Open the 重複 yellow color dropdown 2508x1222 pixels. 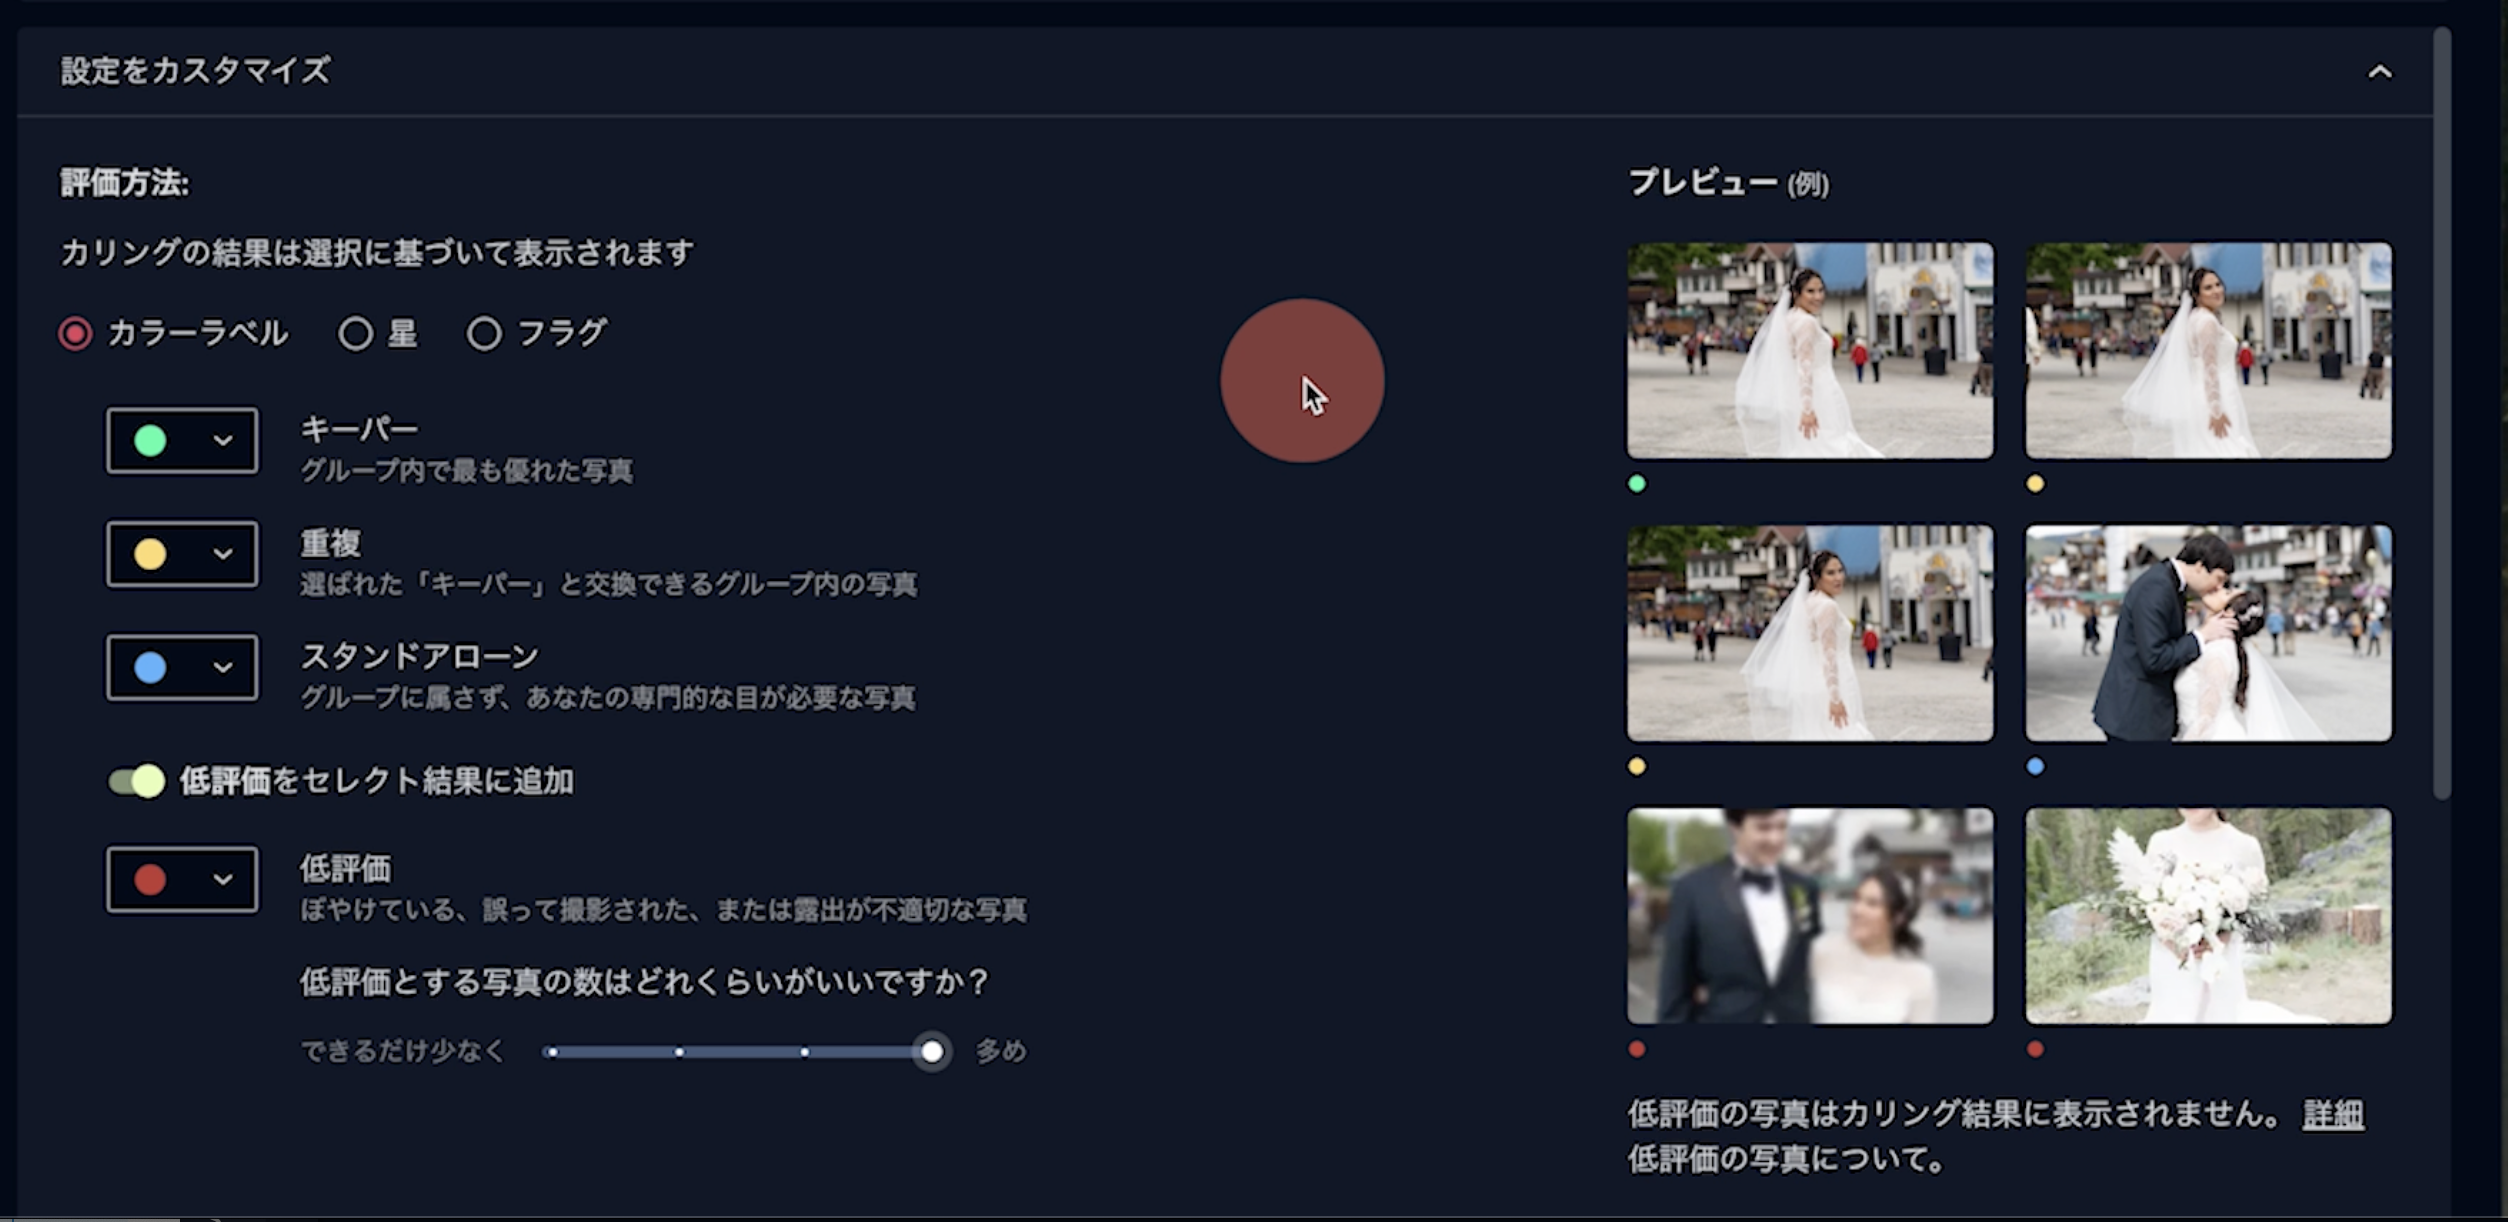pos(182,554)
